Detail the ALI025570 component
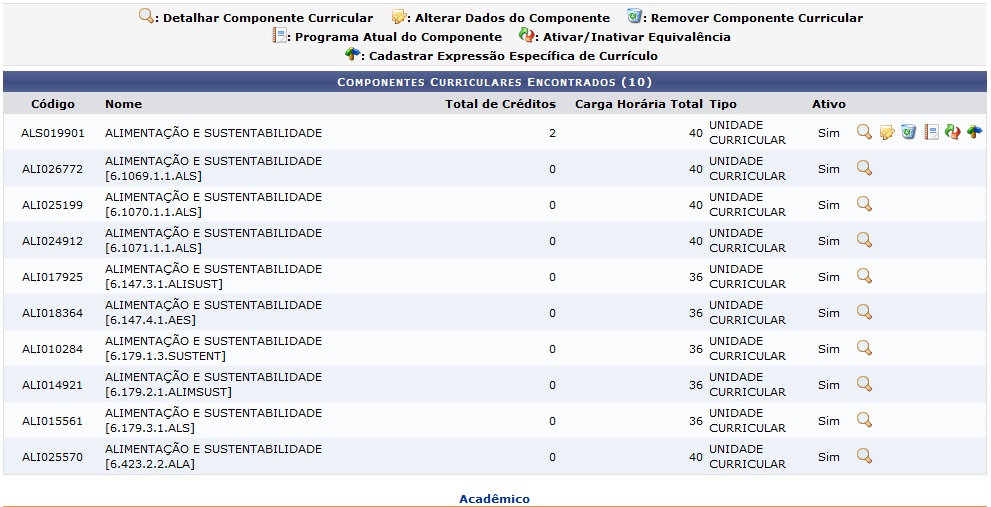 click(864, 456)
